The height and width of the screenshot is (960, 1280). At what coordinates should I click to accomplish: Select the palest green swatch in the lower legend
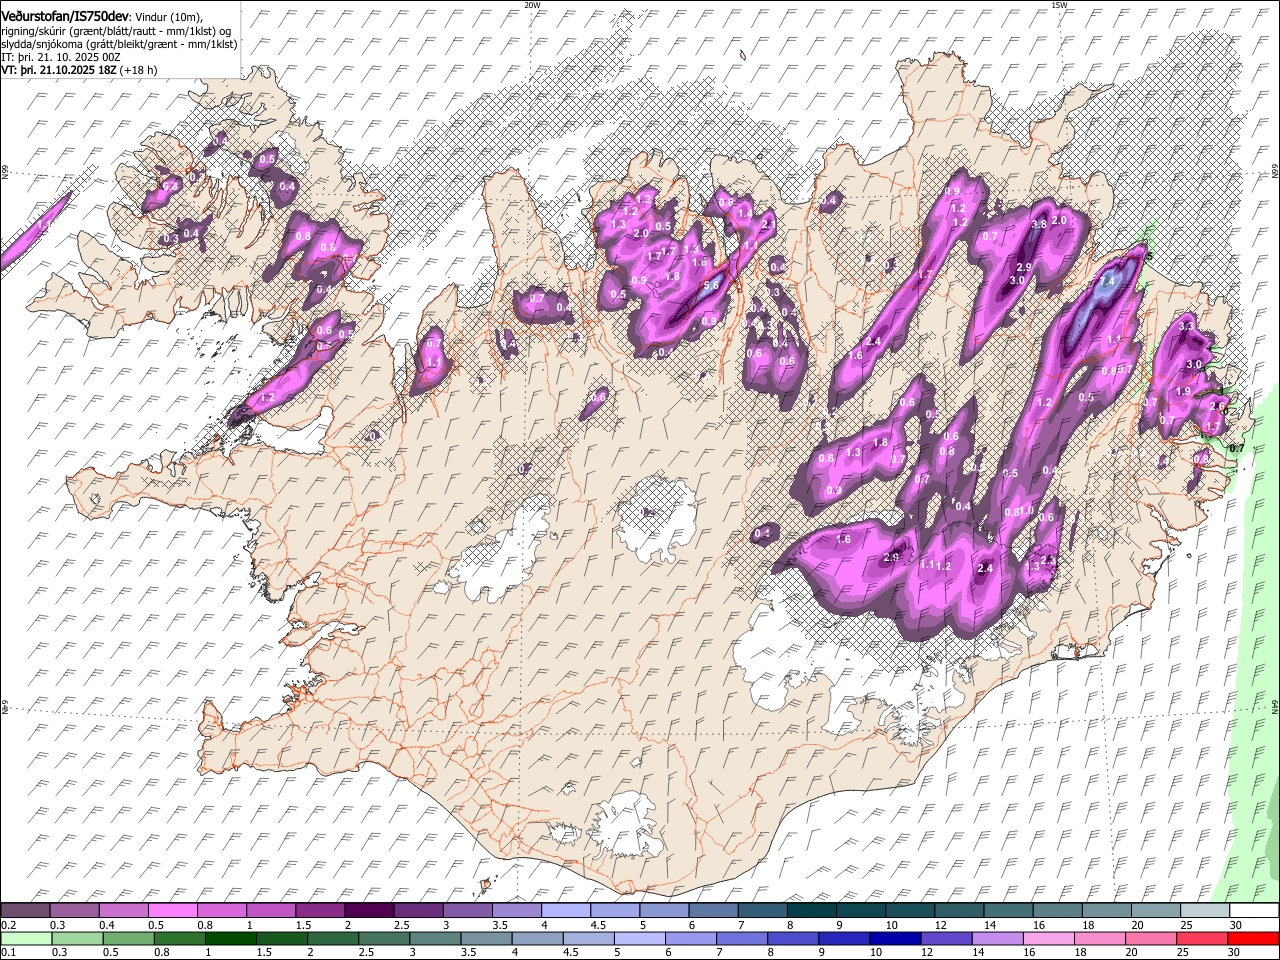pyautogui.click(x=27, y=938)
